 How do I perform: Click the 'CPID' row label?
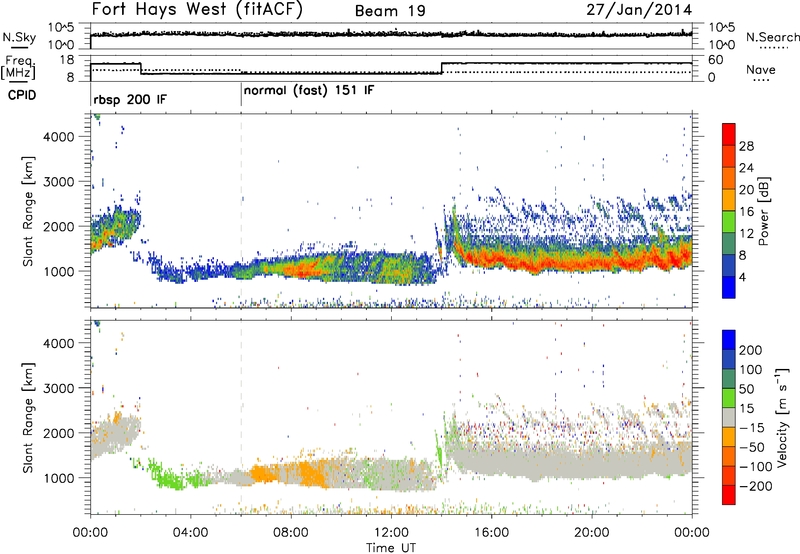[x=22, y=95]
